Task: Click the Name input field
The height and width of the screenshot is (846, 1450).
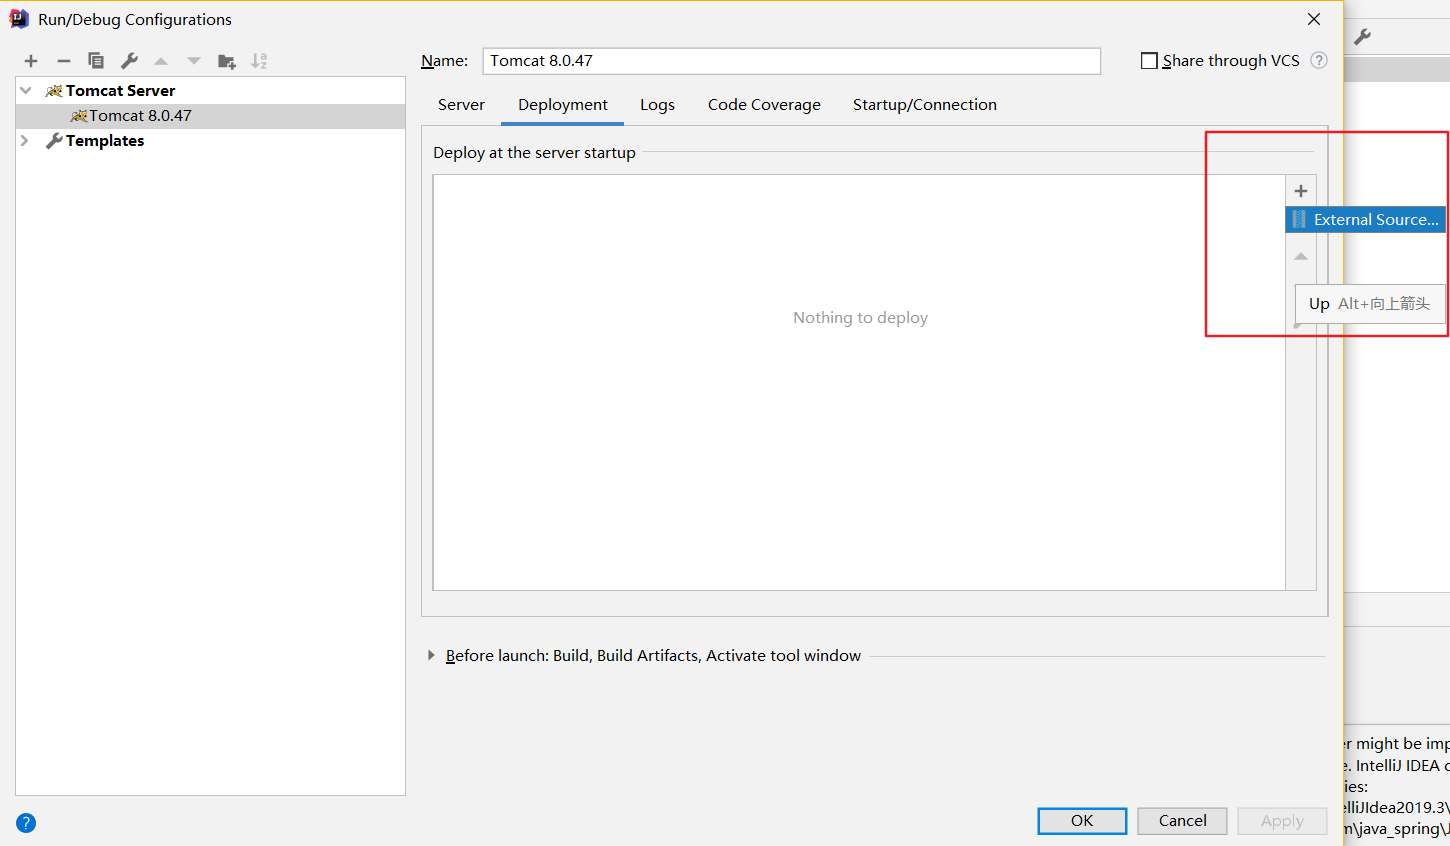Action: (x=791, y=61)
